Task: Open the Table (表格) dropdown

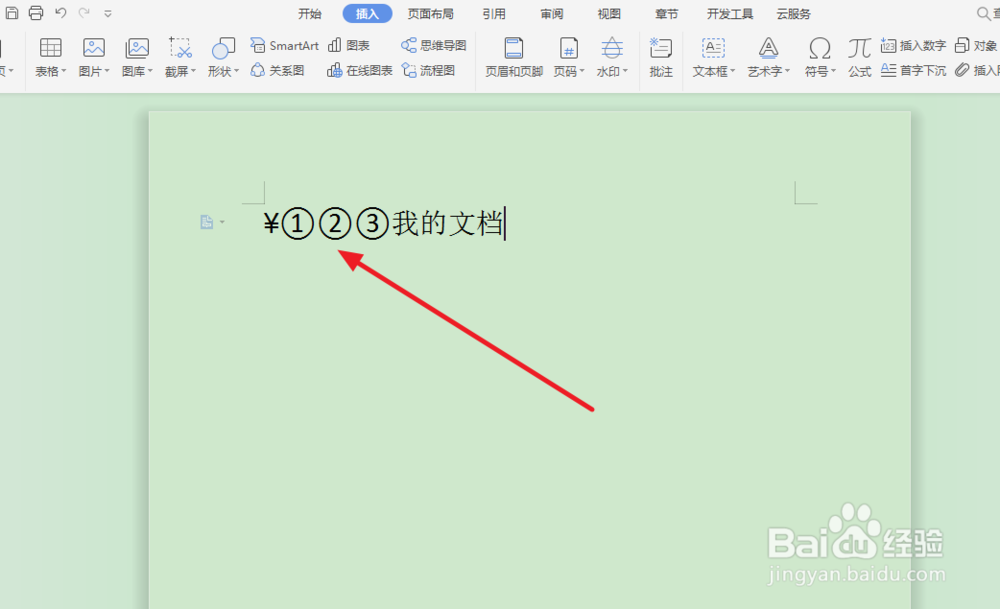Action: point(49,60)
